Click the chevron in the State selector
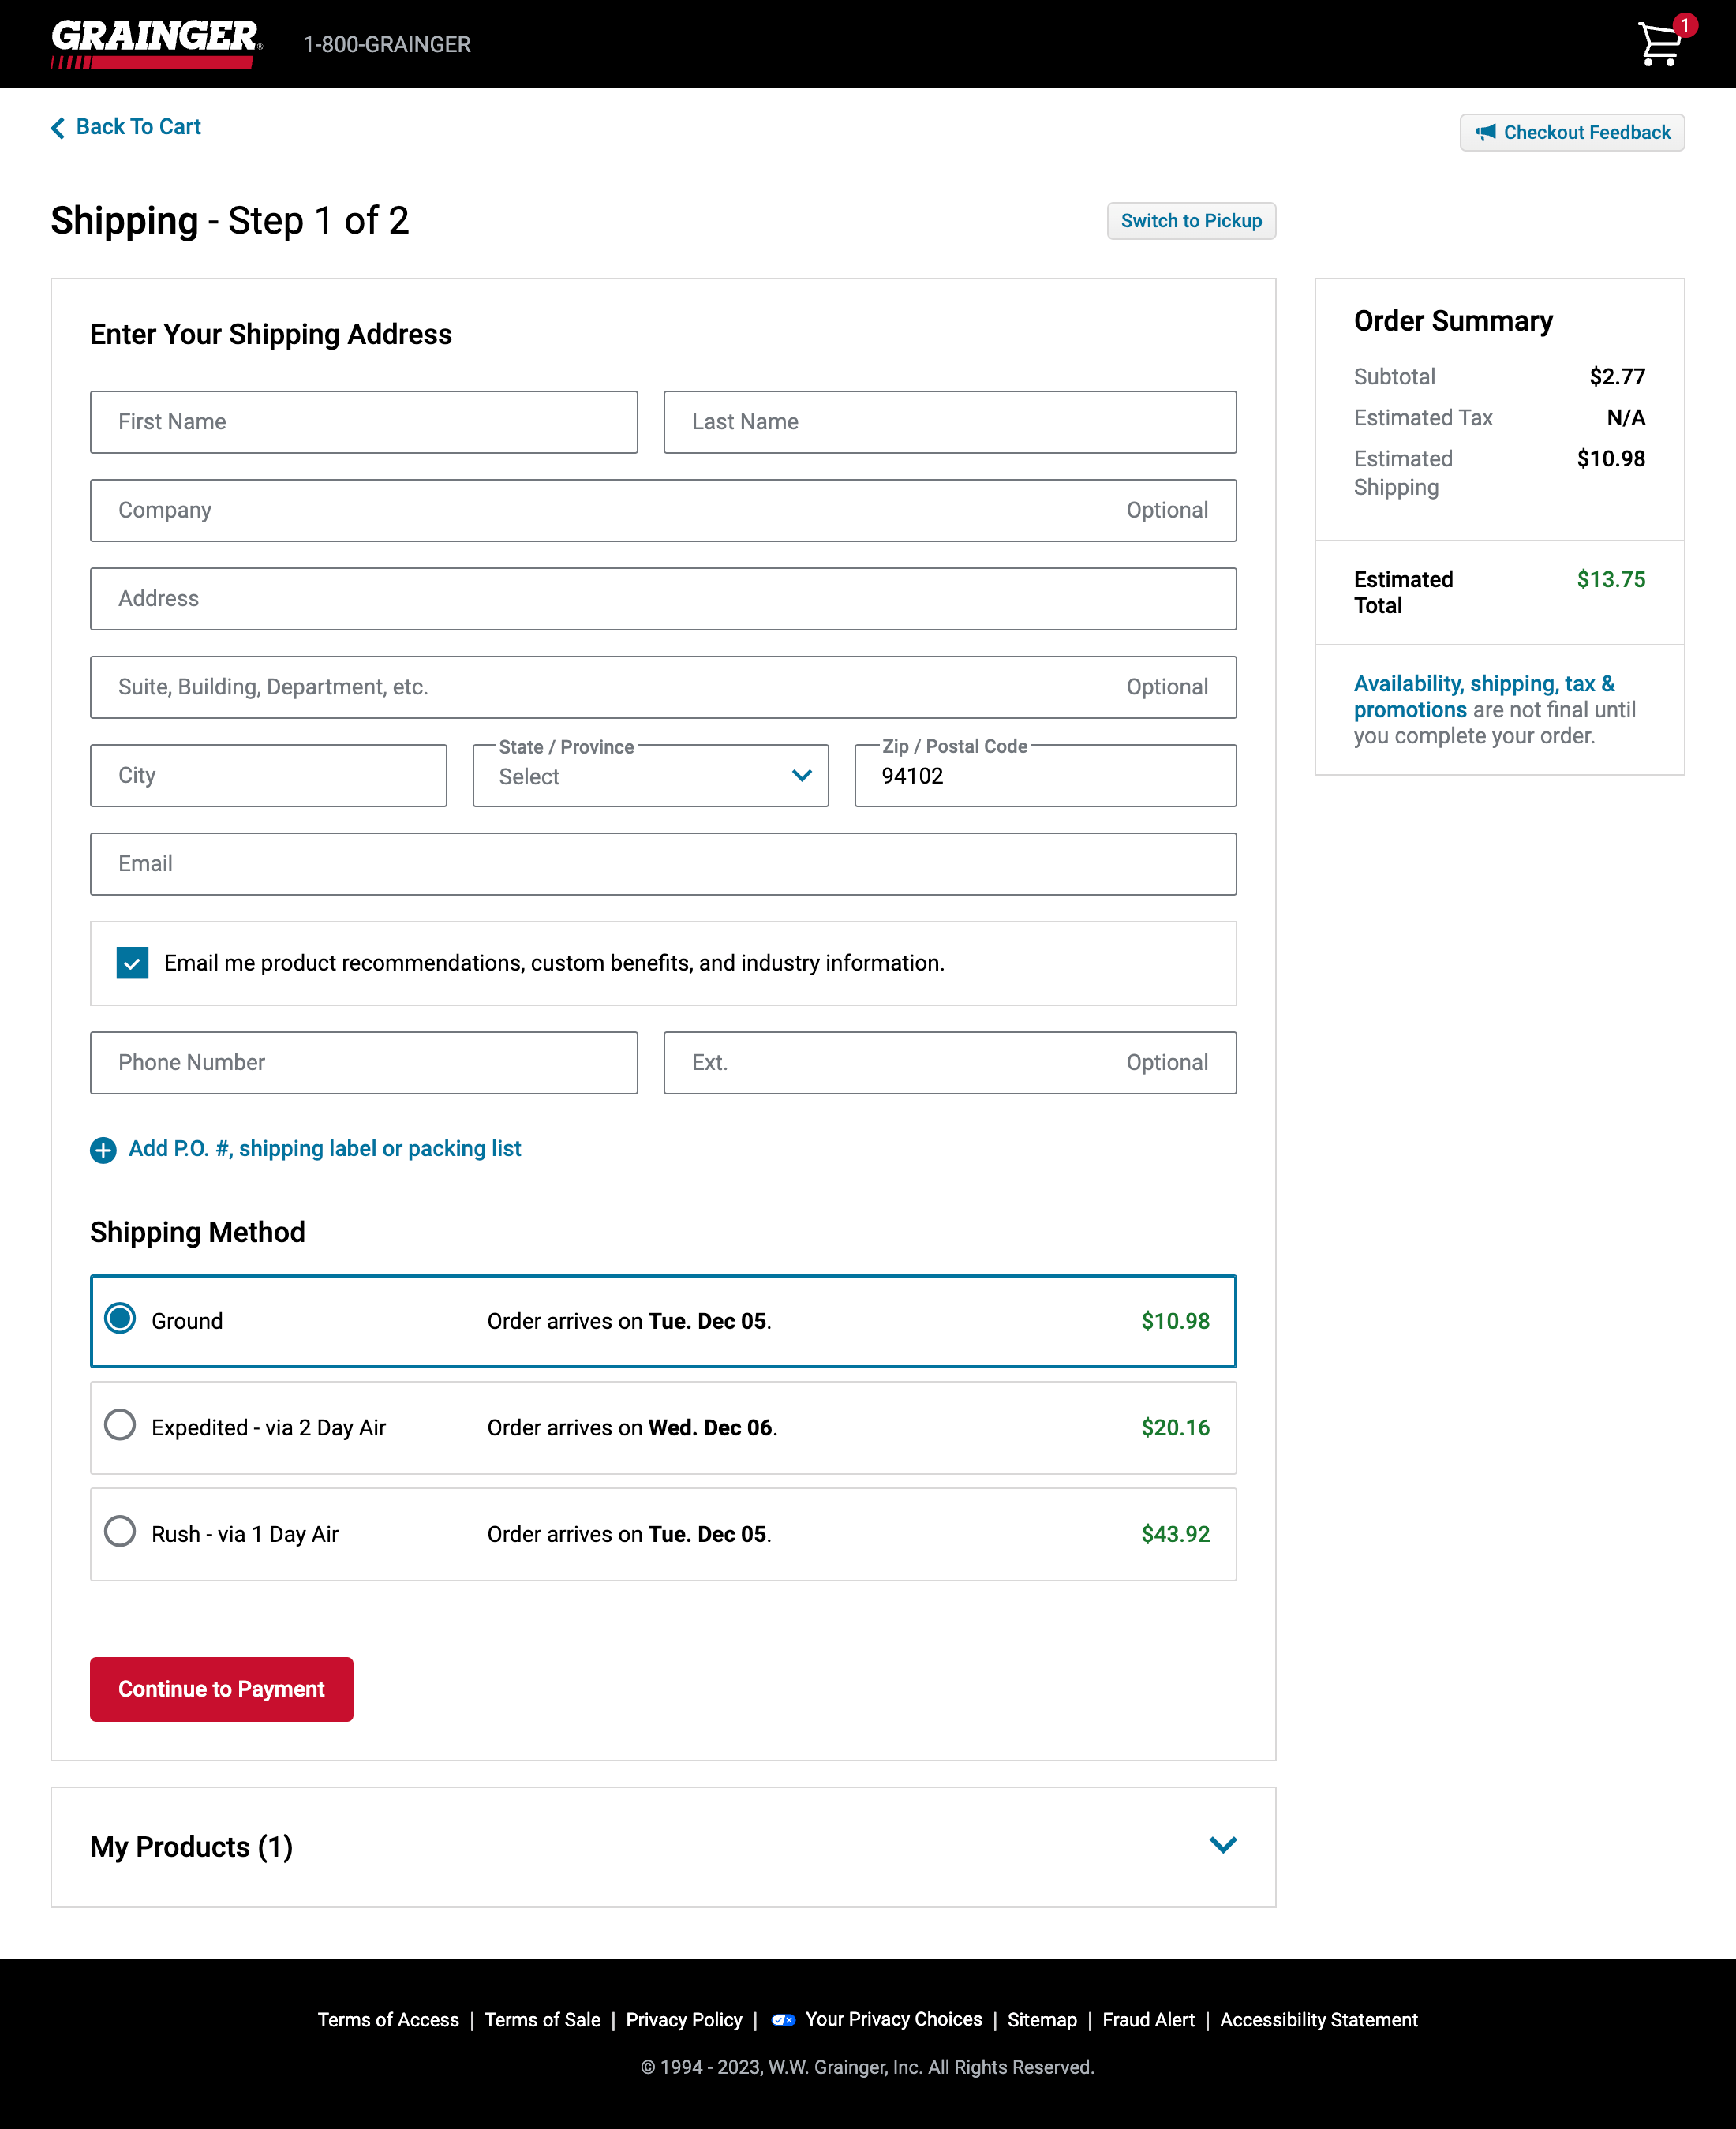This screenshot has width=1736, height=2129. [801, 776]
